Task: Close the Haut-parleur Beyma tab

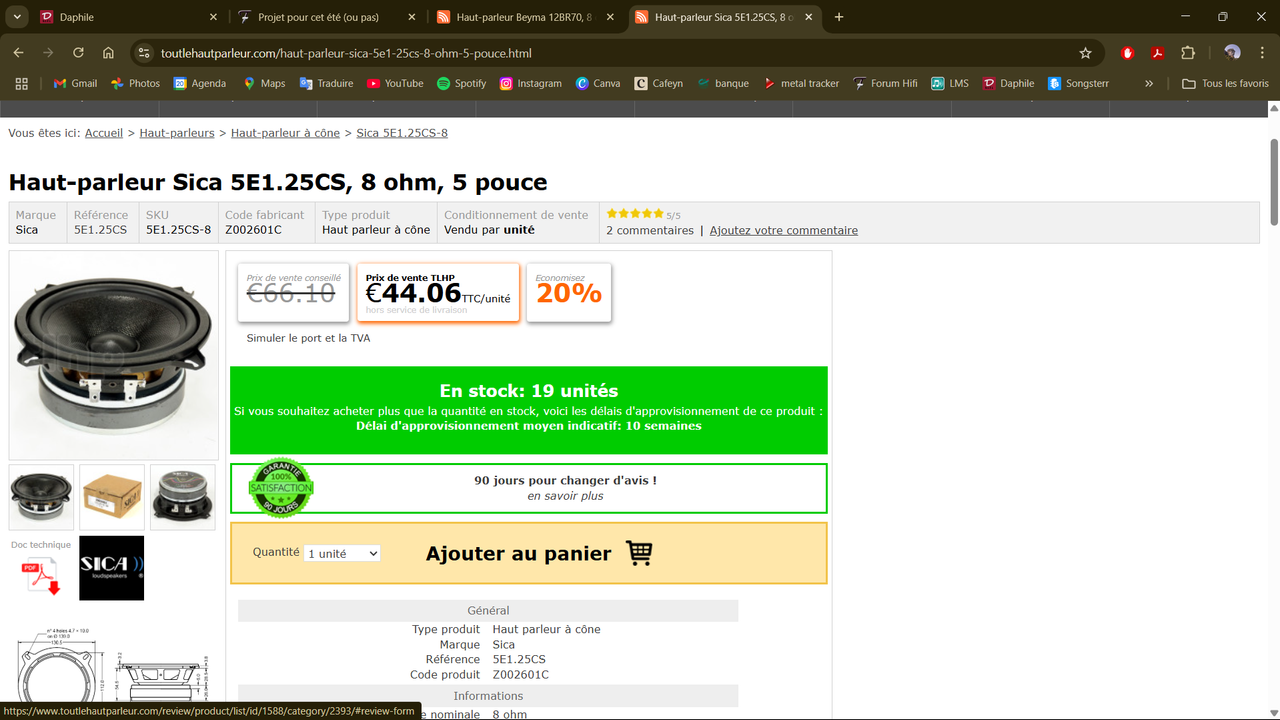Action: [610, 17]
